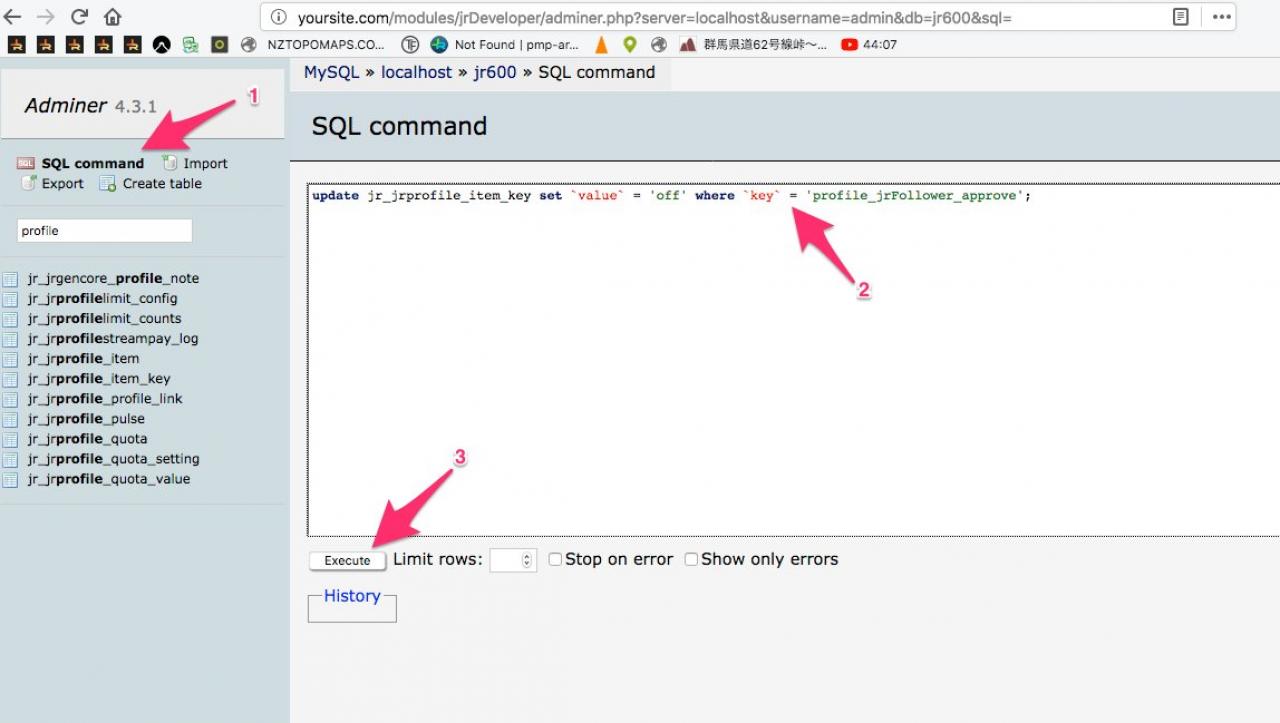Screen dimensions: 1280x723
Task: Open jr600 database breadcrumb link
Action: [x=494, y=72]
